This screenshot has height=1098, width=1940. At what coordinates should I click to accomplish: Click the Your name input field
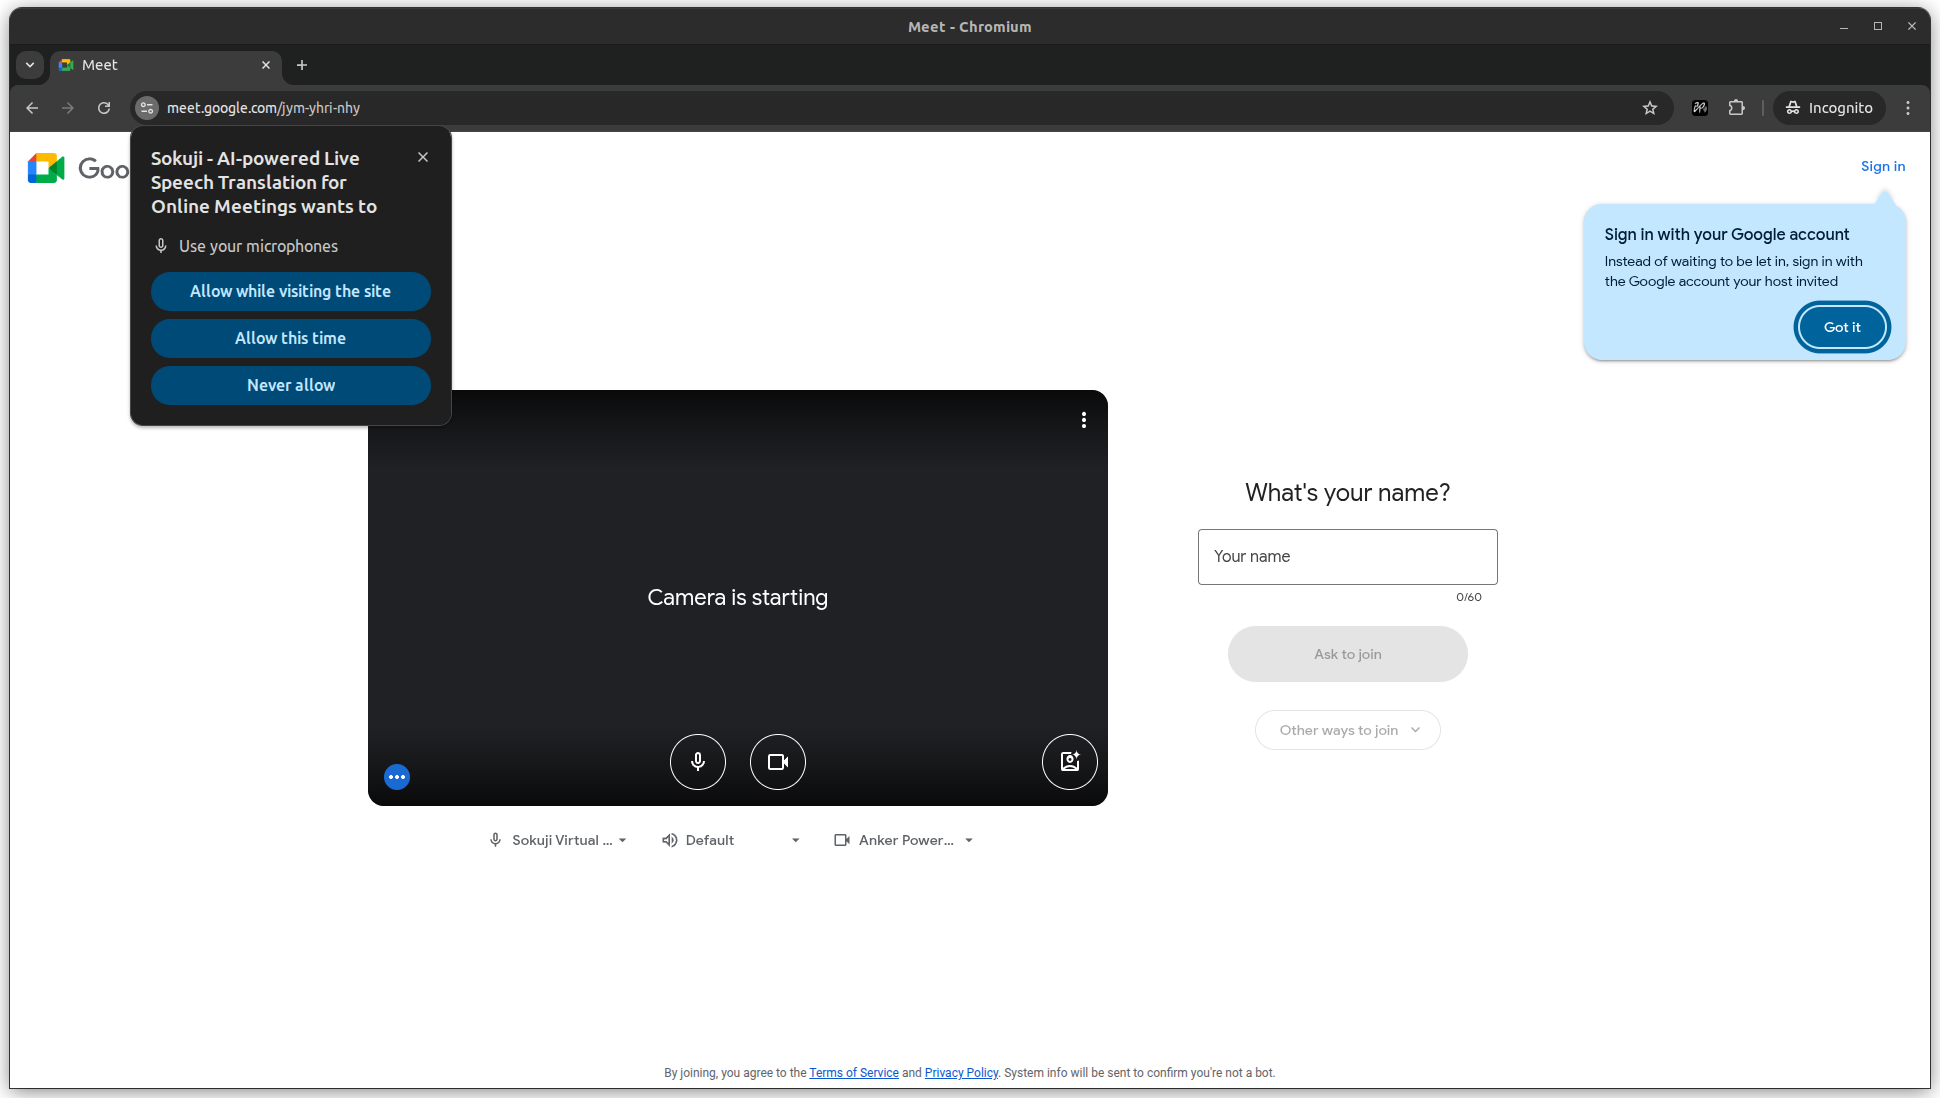[x=1348, y=557]
